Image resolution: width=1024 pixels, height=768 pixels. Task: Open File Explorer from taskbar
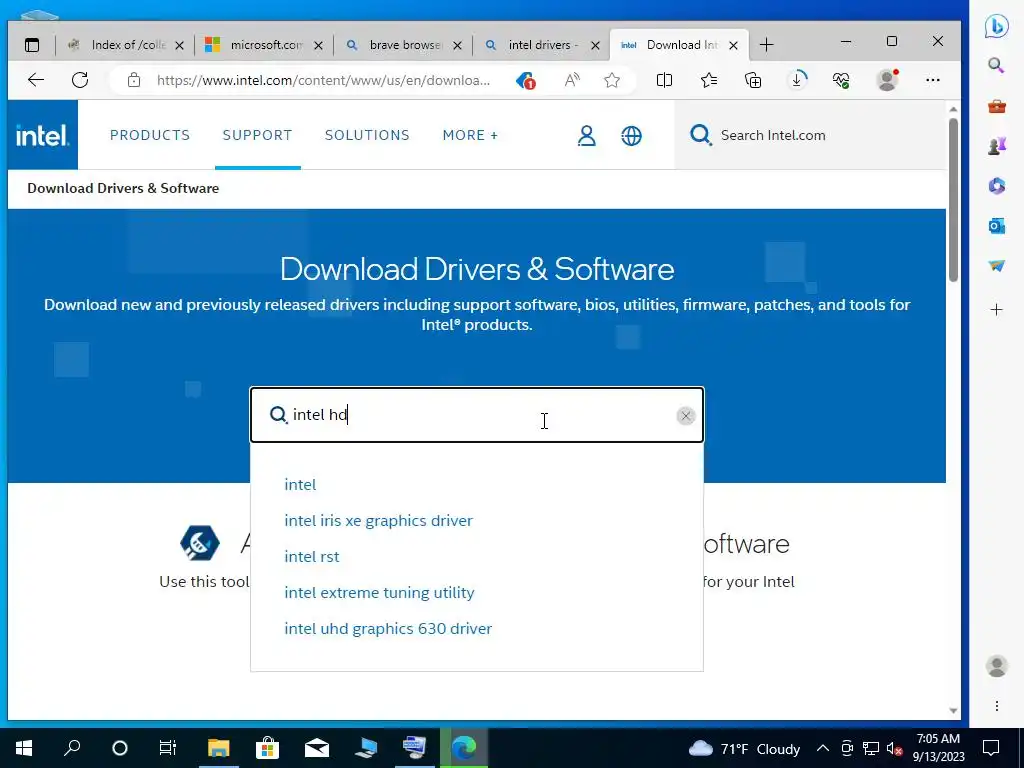[x=219, y=748]
